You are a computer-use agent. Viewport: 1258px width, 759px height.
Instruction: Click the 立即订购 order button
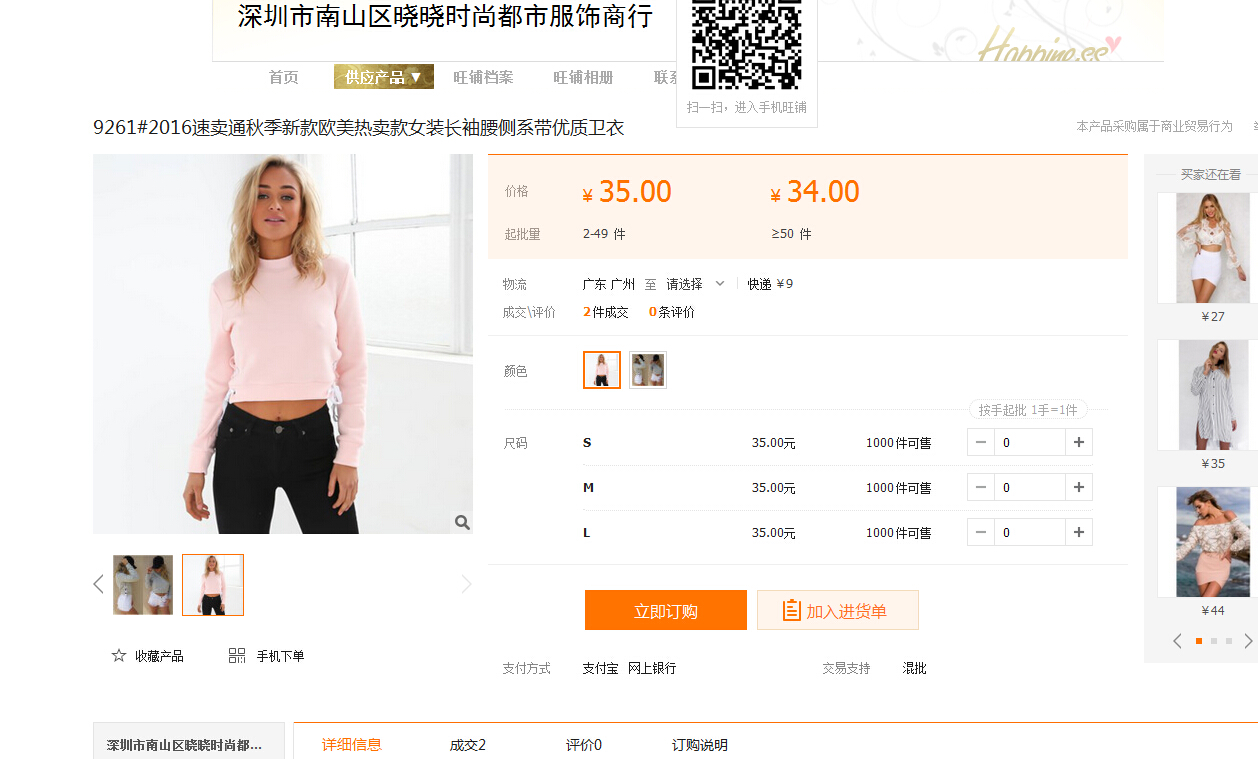coord(665,611)
